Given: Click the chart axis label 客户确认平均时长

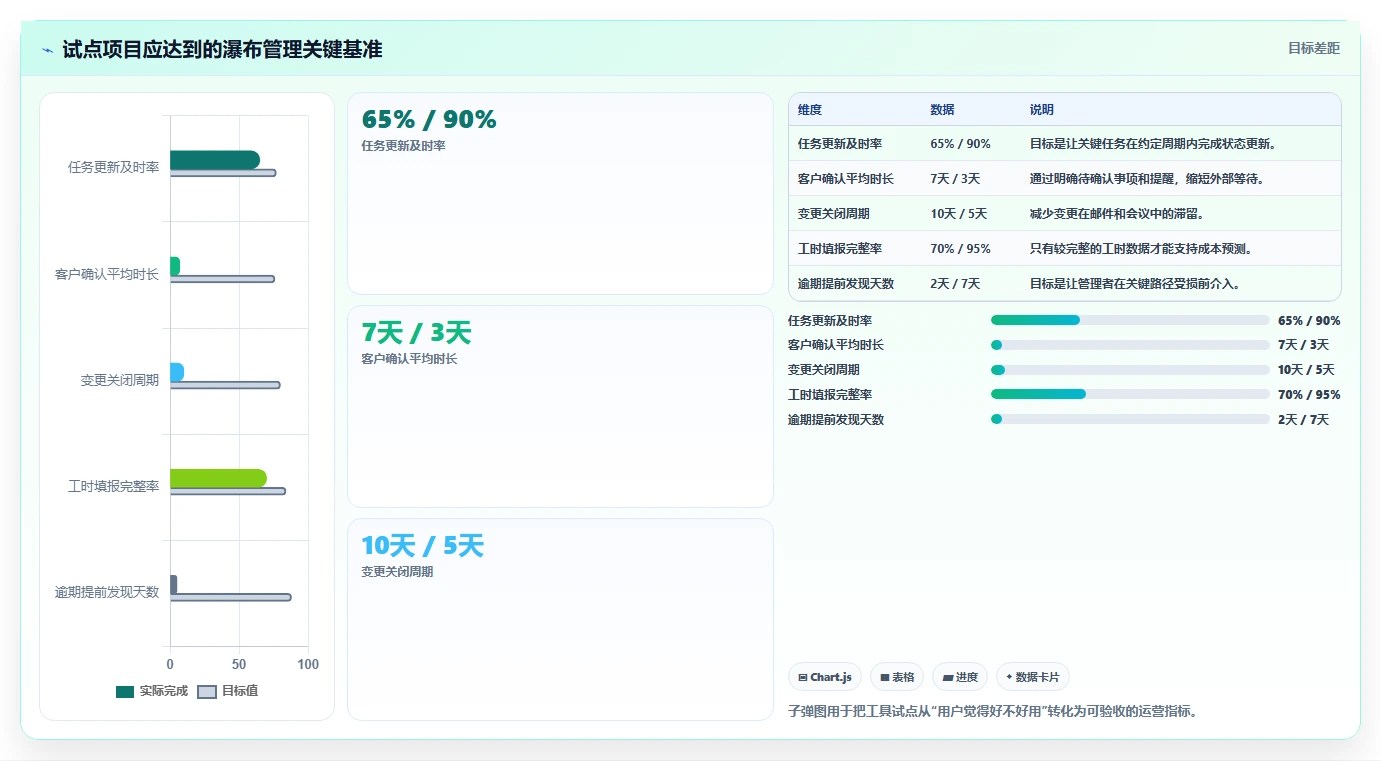Looking at the screenshot, I should (x=107, y=274).
